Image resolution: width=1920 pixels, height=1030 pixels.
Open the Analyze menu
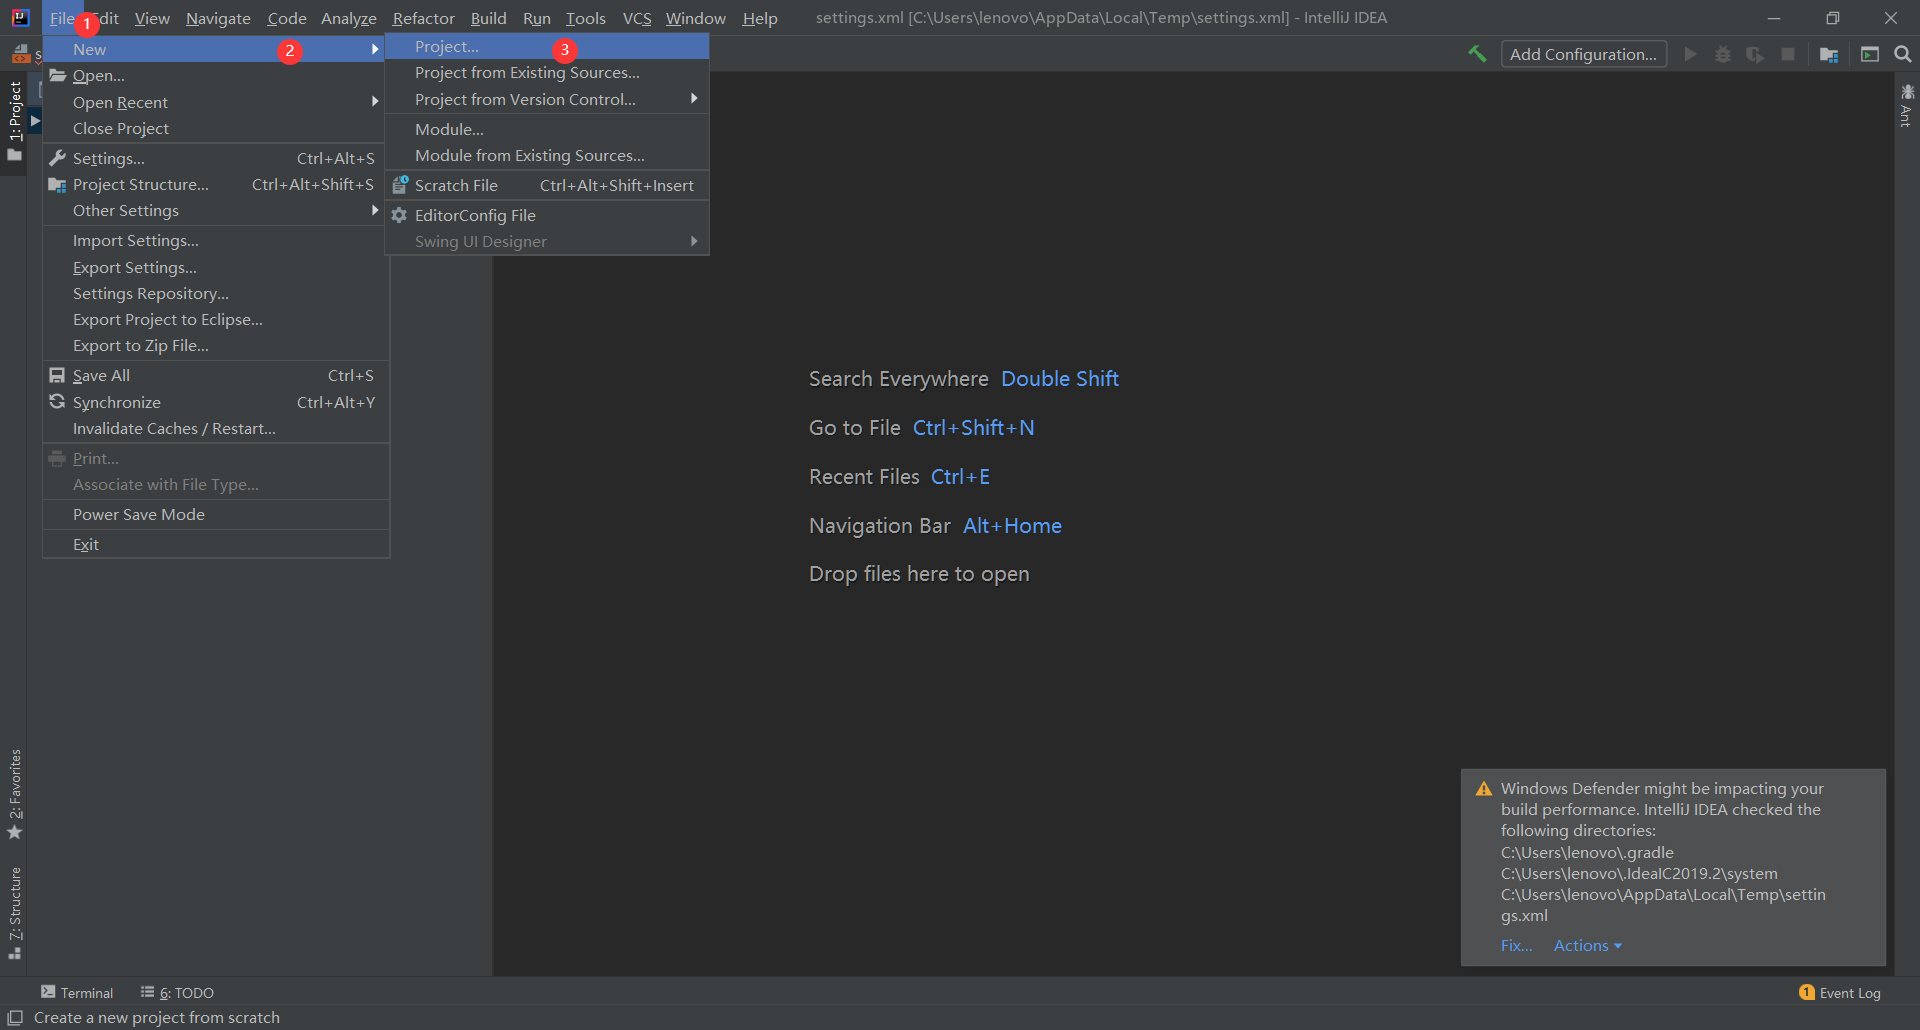coord(349,18)
